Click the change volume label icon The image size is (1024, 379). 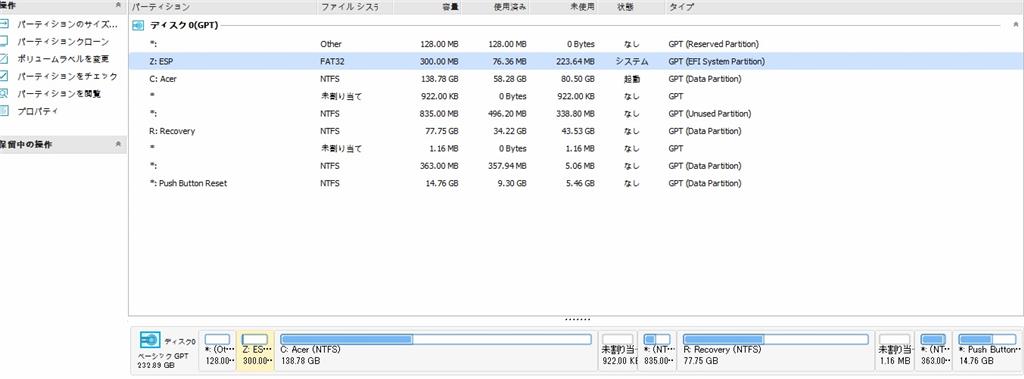[x=4, y=59]
